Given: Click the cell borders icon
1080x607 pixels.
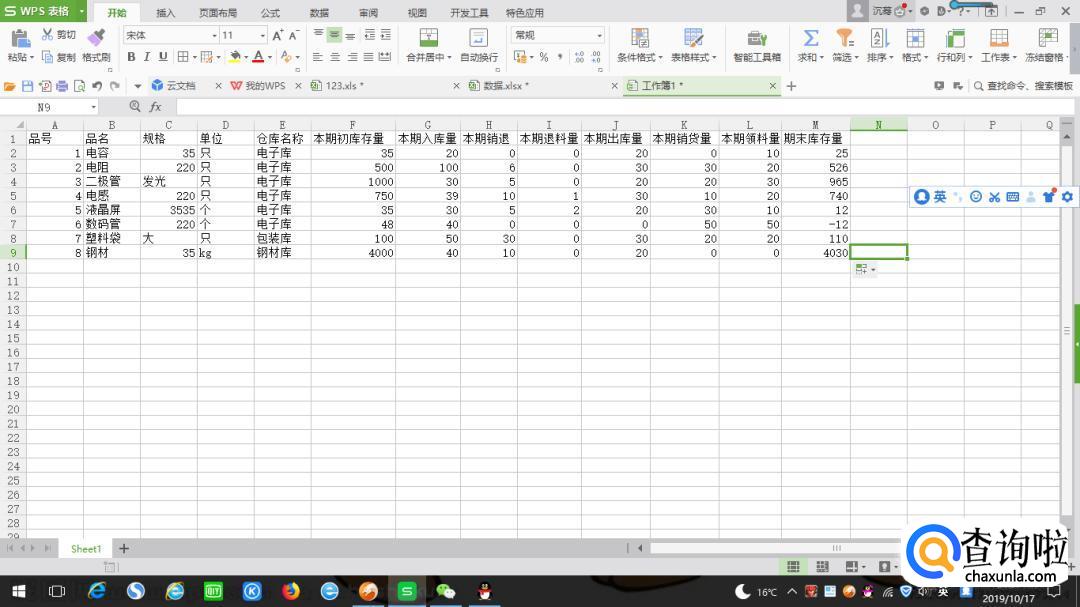Looking at the screenshot, I should coord(183,56).
